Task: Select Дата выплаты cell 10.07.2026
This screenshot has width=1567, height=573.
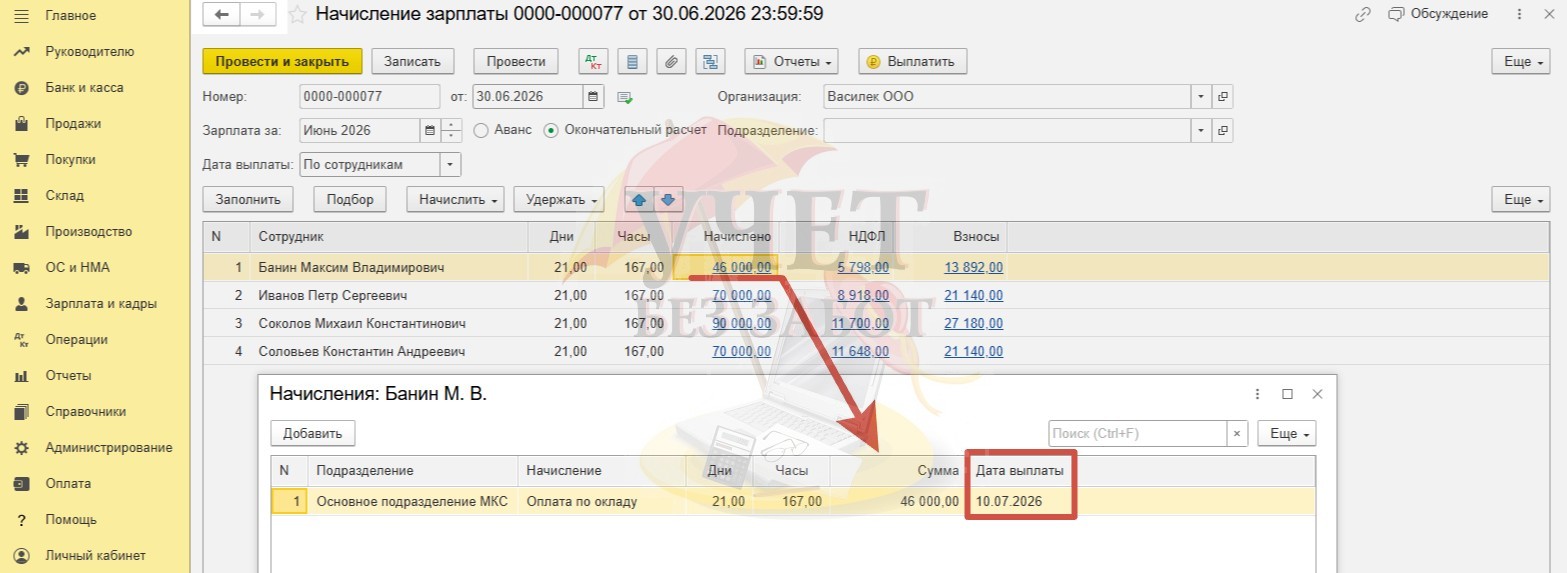Action: click(1021, 502)
